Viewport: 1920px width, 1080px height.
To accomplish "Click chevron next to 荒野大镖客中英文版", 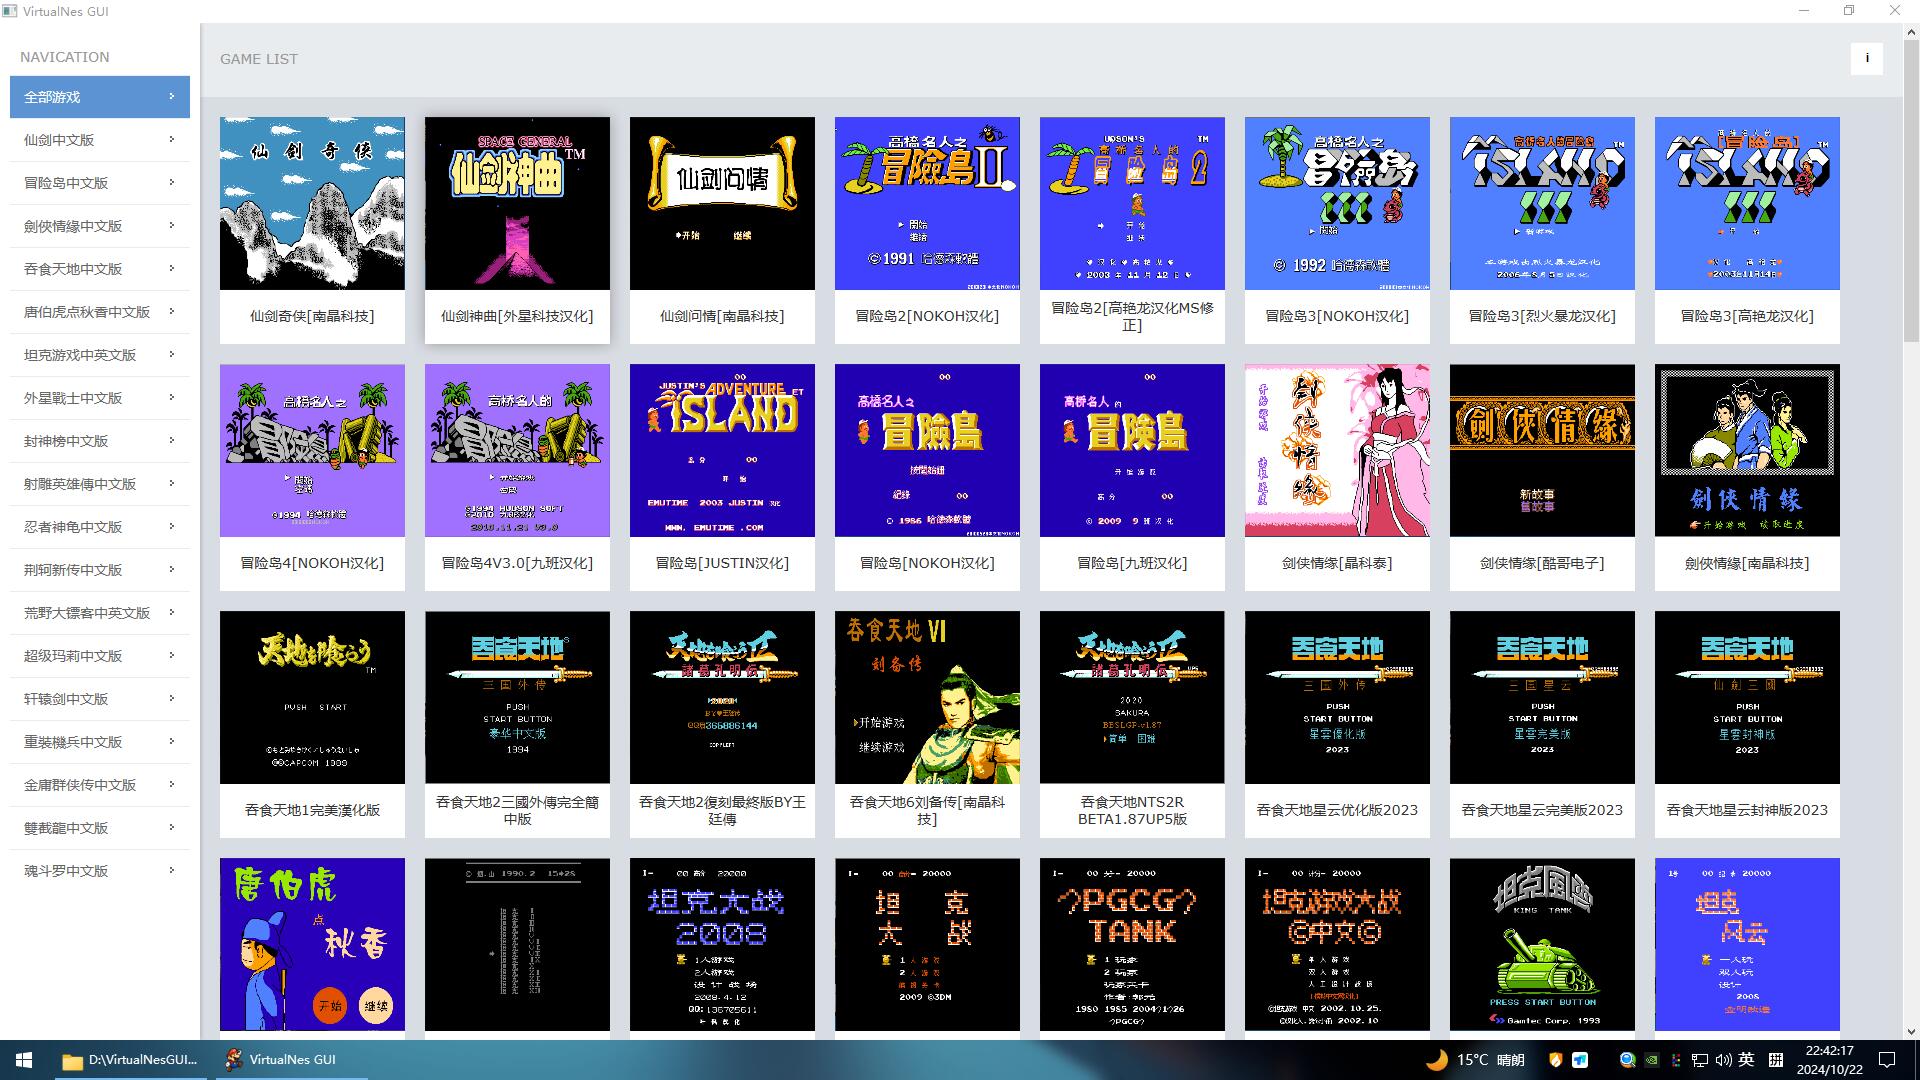I will click(172, 612).
